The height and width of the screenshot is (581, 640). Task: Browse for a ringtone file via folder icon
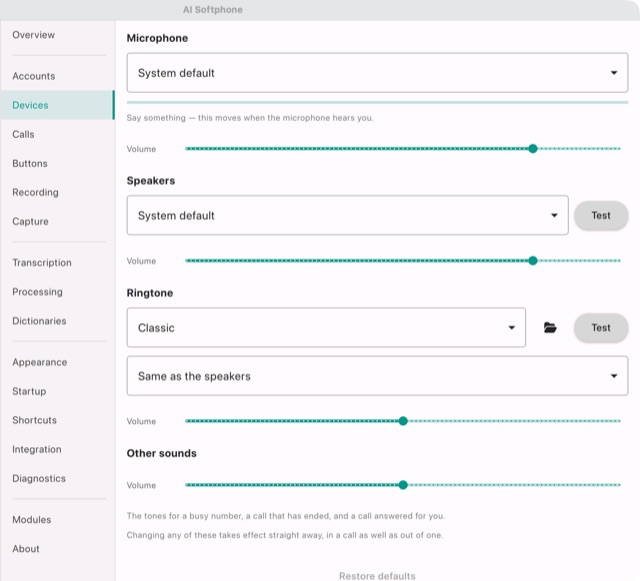[x=550, y=327]
